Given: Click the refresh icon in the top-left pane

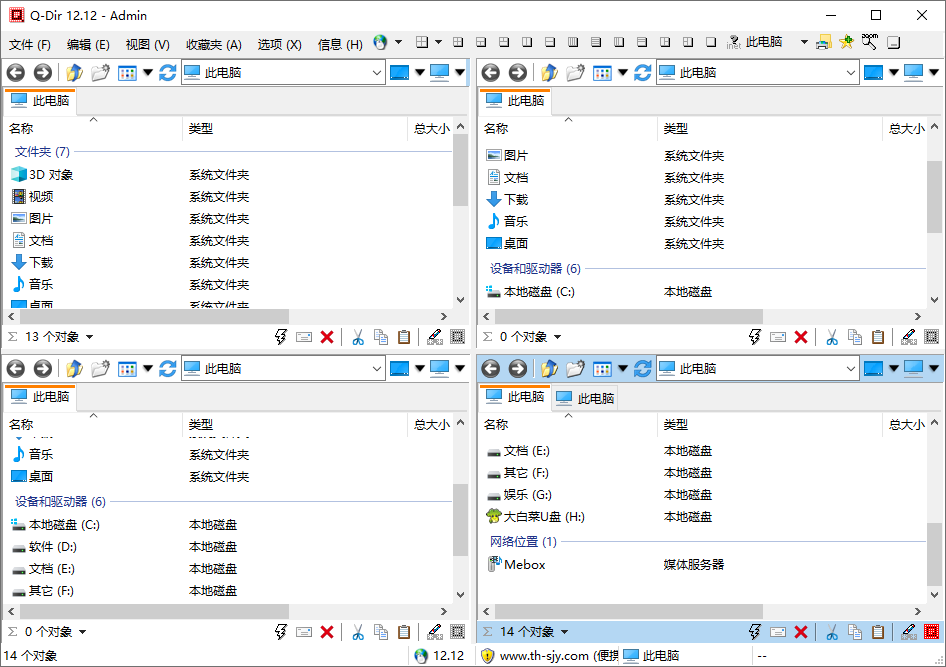Looking at the screenshot, I should (x=167, y=73).
